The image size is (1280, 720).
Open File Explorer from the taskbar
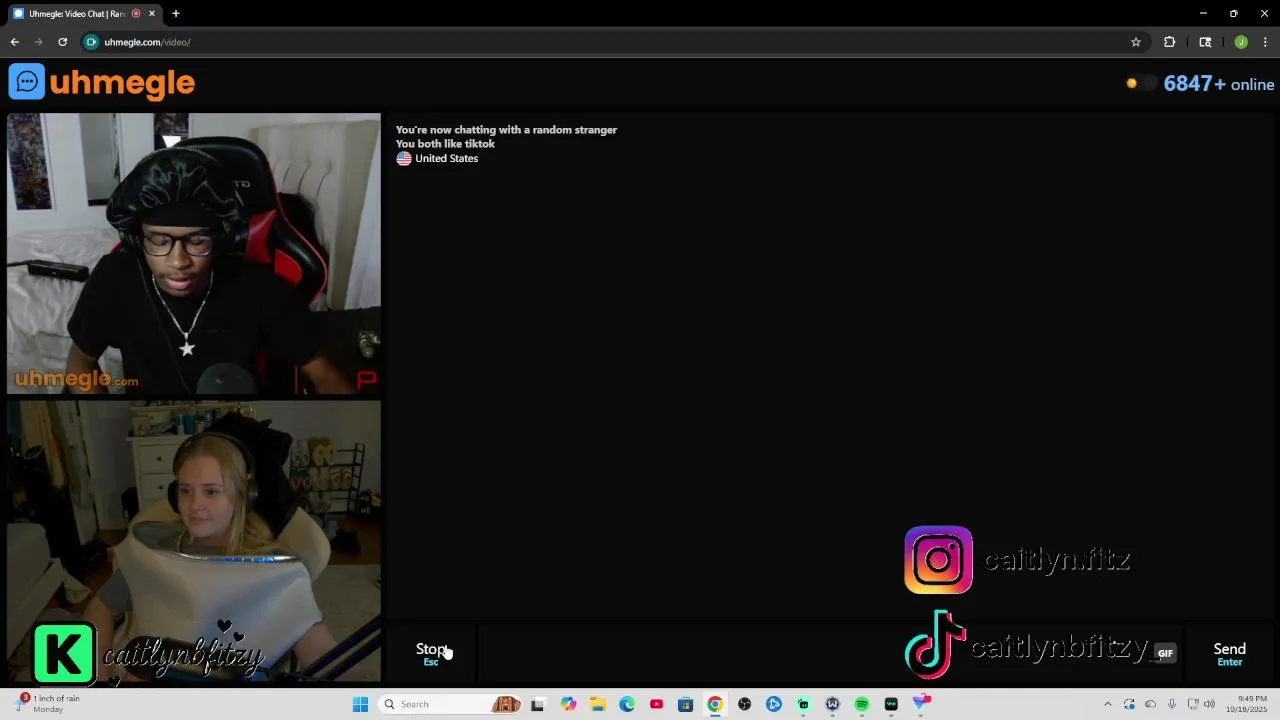(x=597, y=704)
